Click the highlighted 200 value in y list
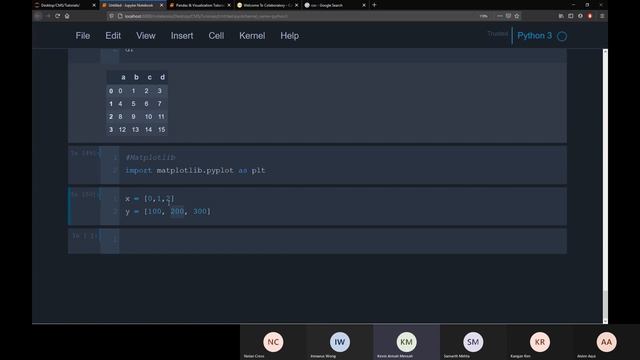This screenshot has width=640, height=360. tap(177, 211)
